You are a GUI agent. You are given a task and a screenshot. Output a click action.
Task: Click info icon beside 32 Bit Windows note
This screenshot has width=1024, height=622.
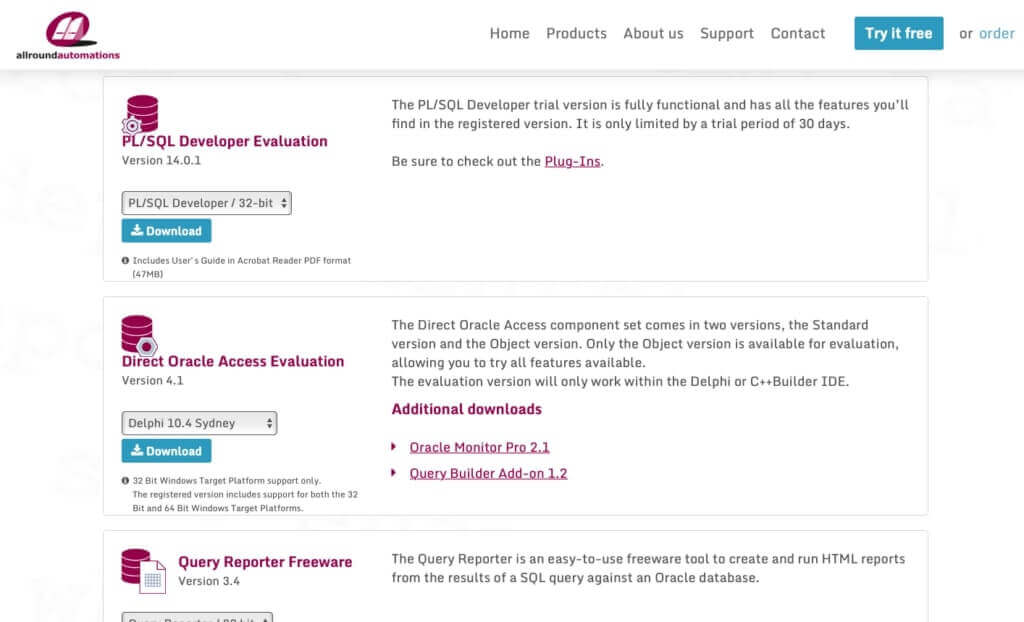pos(125,480)
